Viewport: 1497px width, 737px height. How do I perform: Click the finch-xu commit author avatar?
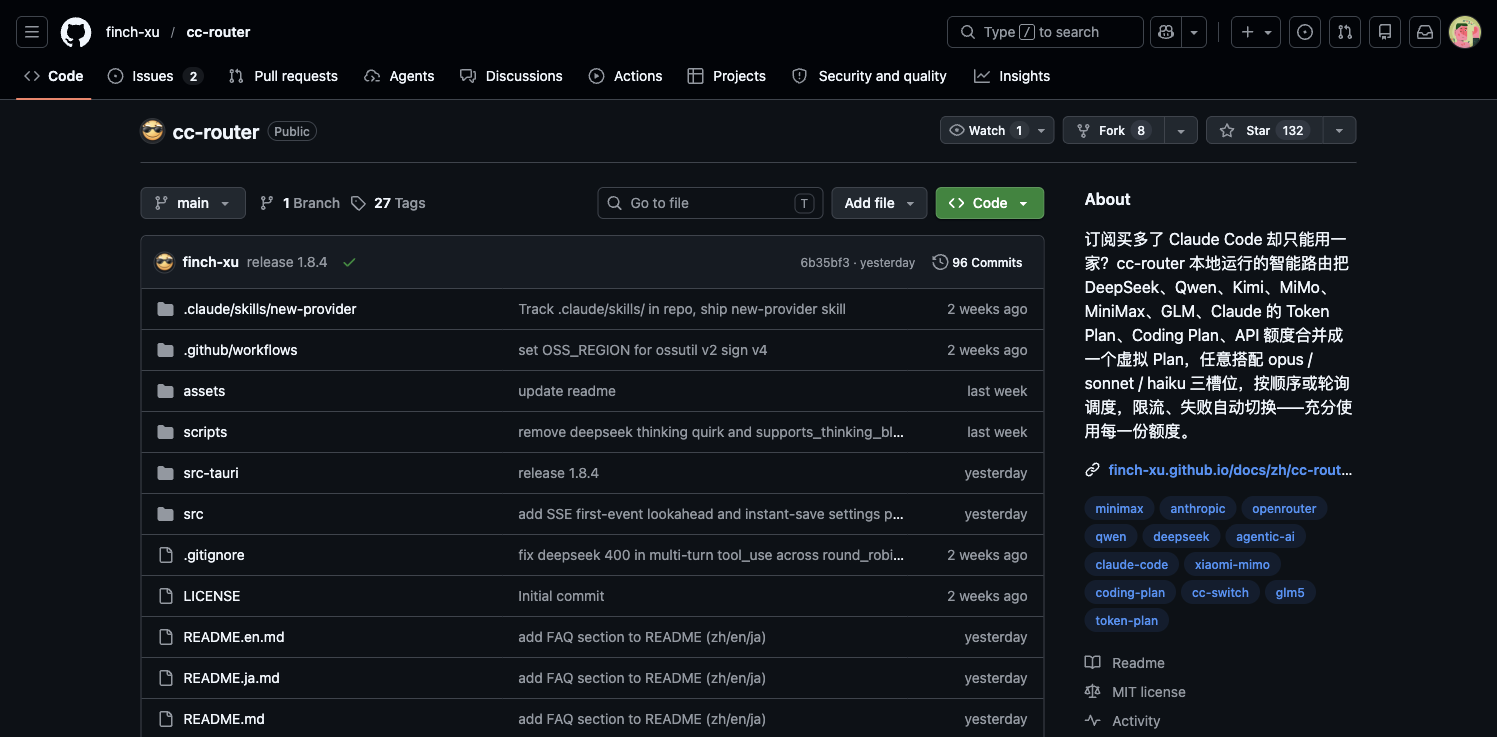(165, 262)
